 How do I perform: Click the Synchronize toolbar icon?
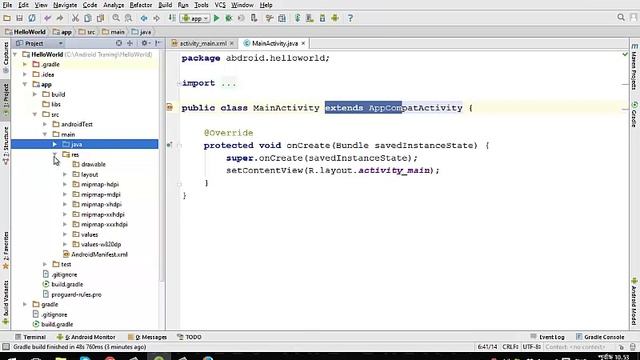click(32, 18)
